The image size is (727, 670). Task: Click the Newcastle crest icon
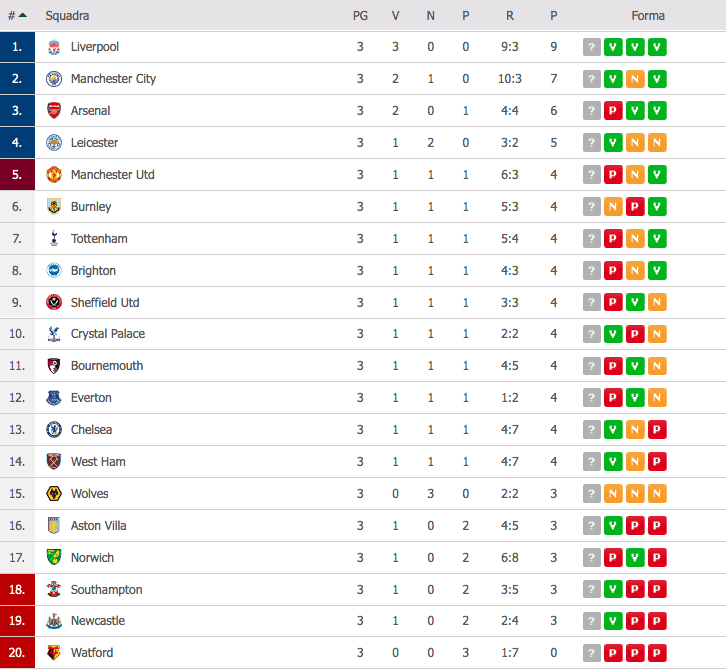54,621
